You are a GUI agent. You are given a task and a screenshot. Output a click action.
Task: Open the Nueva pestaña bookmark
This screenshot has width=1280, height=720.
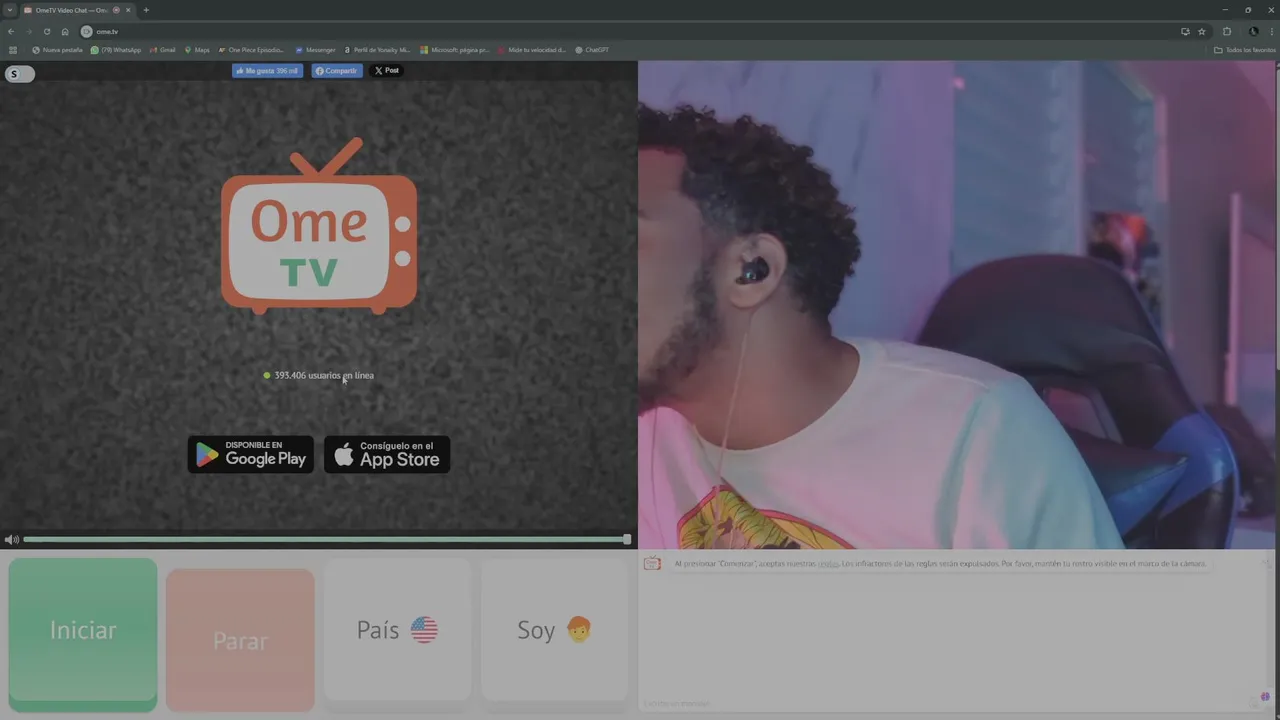tap(58, 50)
